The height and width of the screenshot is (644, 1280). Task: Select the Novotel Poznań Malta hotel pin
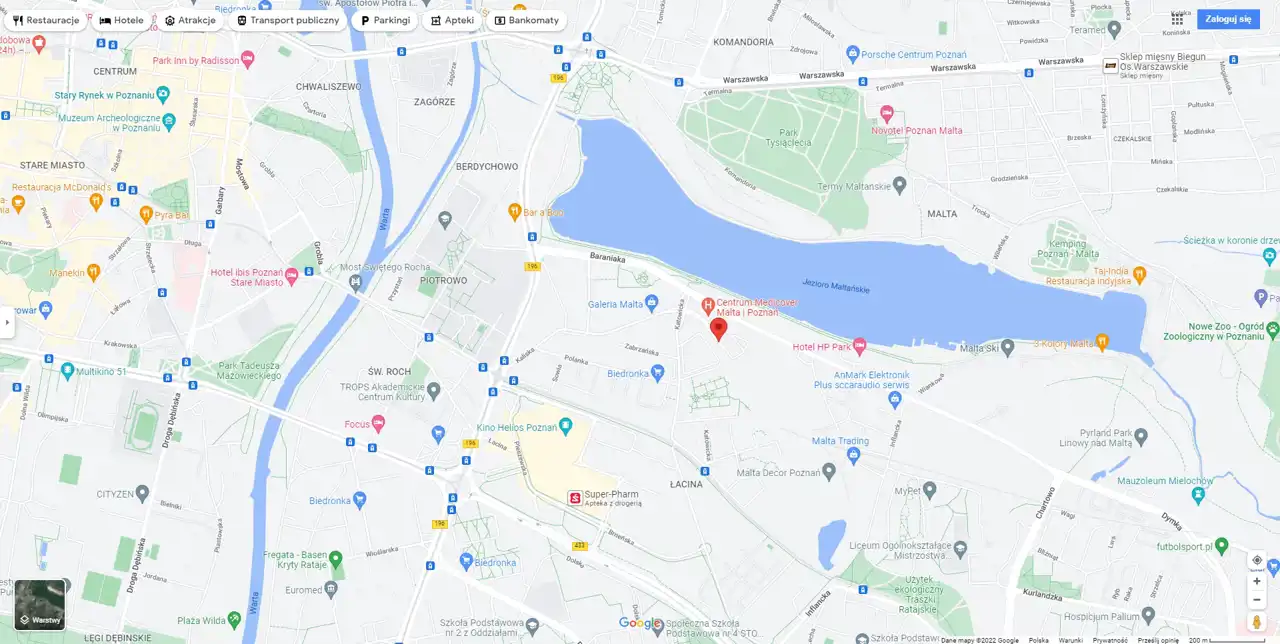(886, 113)
